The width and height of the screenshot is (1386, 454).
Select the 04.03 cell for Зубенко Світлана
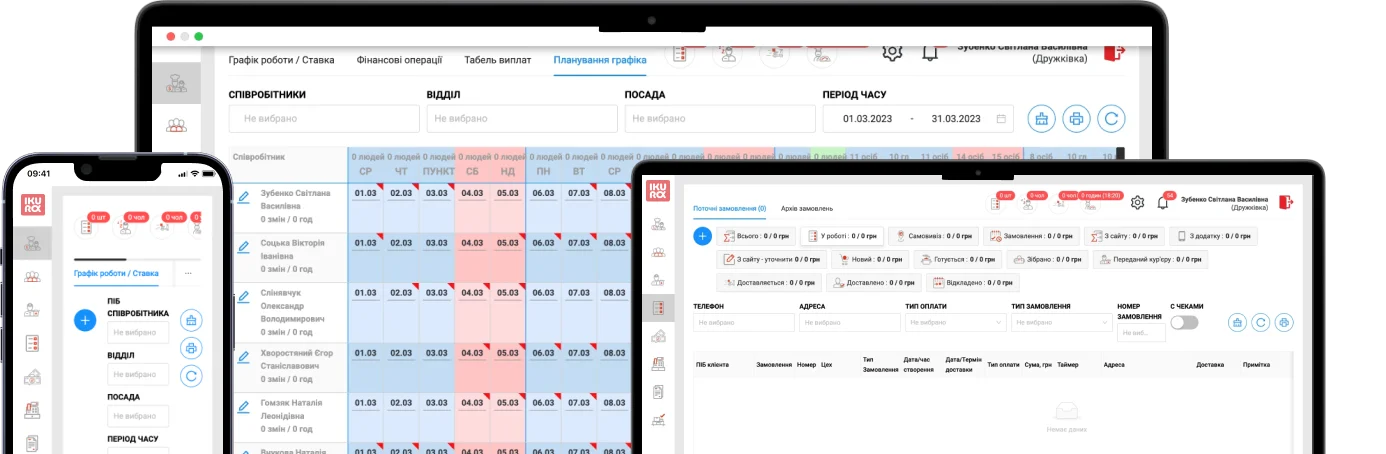pyautogui.click(x=471, y=193)
